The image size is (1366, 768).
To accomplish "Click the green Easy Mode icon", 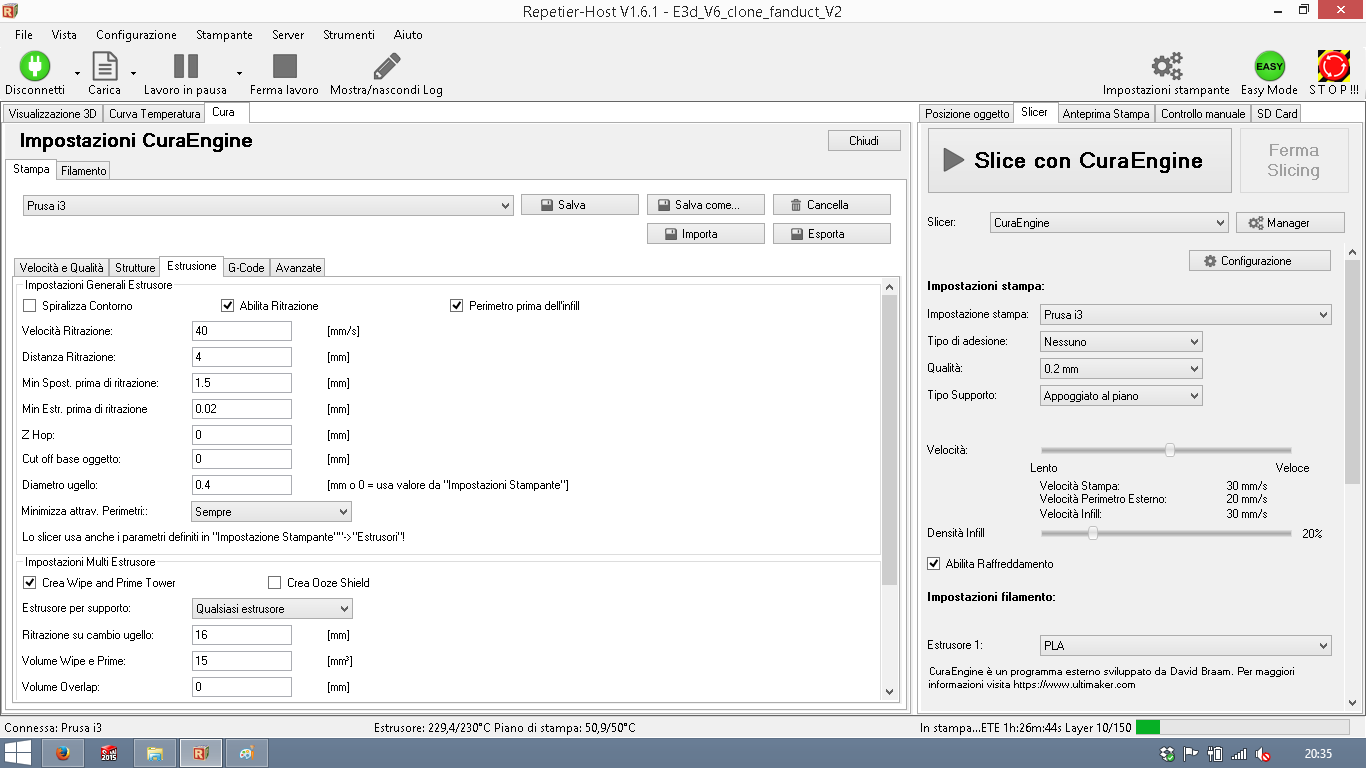I will tap(1269, 66).
